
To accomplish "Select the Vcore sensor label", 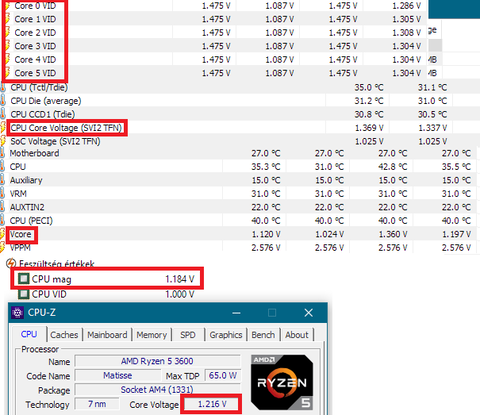I will 20,234.
